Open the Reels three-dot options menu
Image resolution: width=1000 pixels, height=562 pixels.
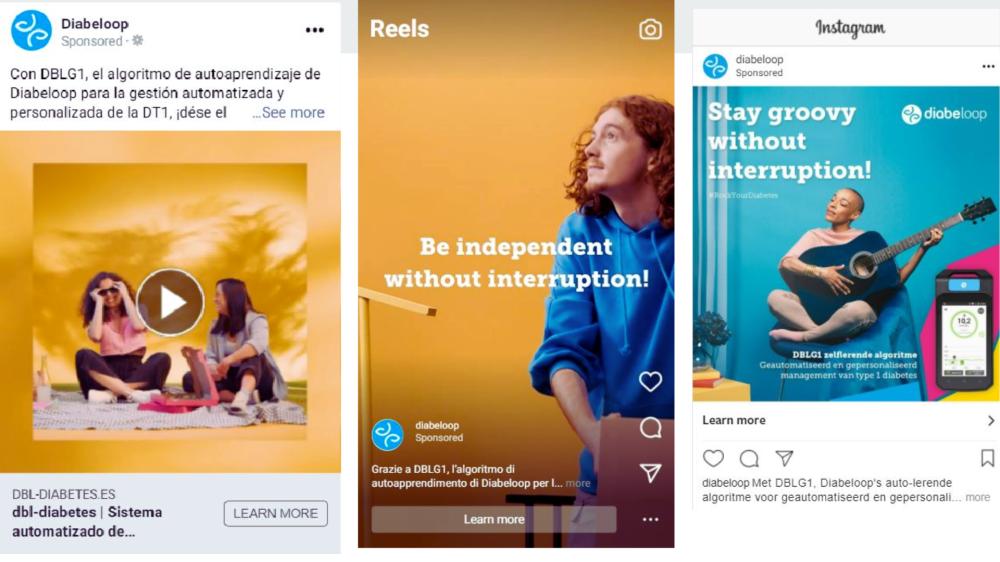[x=651, y=519]
